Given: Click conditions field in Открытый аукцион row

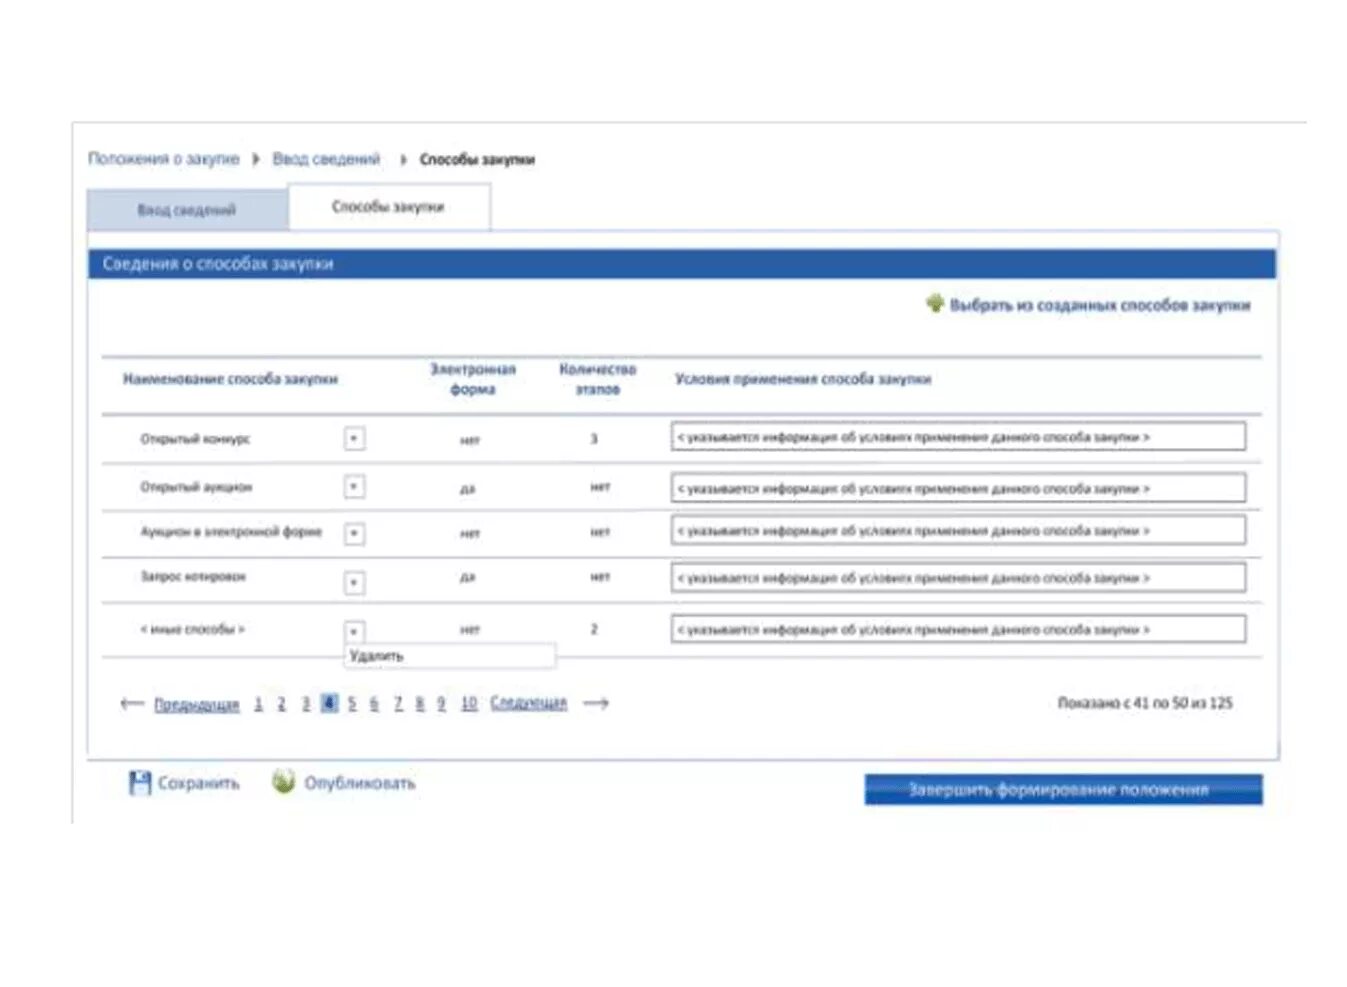Looking at the screenshot, I should click(x=958, y=488).
